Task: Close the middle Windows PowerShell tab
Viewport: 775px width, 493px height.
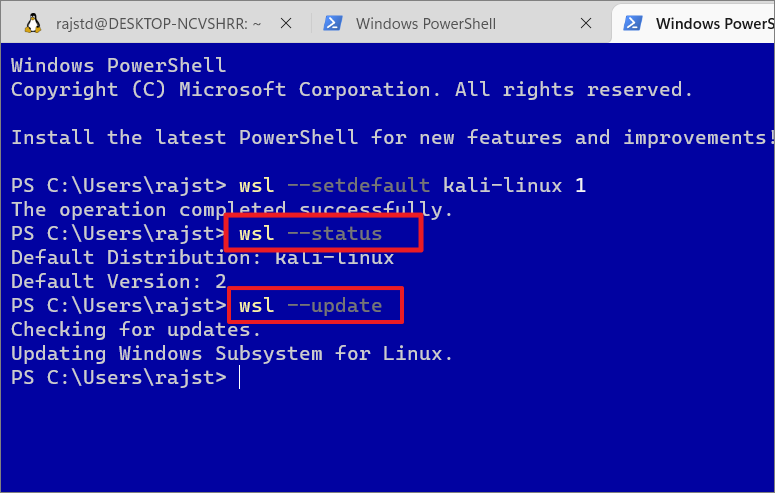Action: pos(586,23)
